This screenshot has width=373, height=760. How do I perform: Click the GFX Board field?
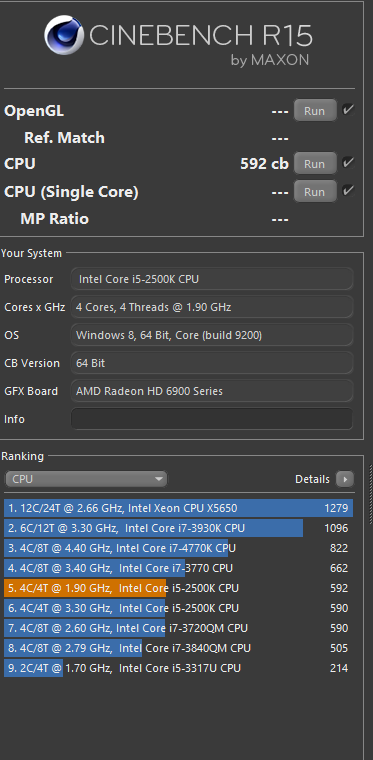pos(212,391)
